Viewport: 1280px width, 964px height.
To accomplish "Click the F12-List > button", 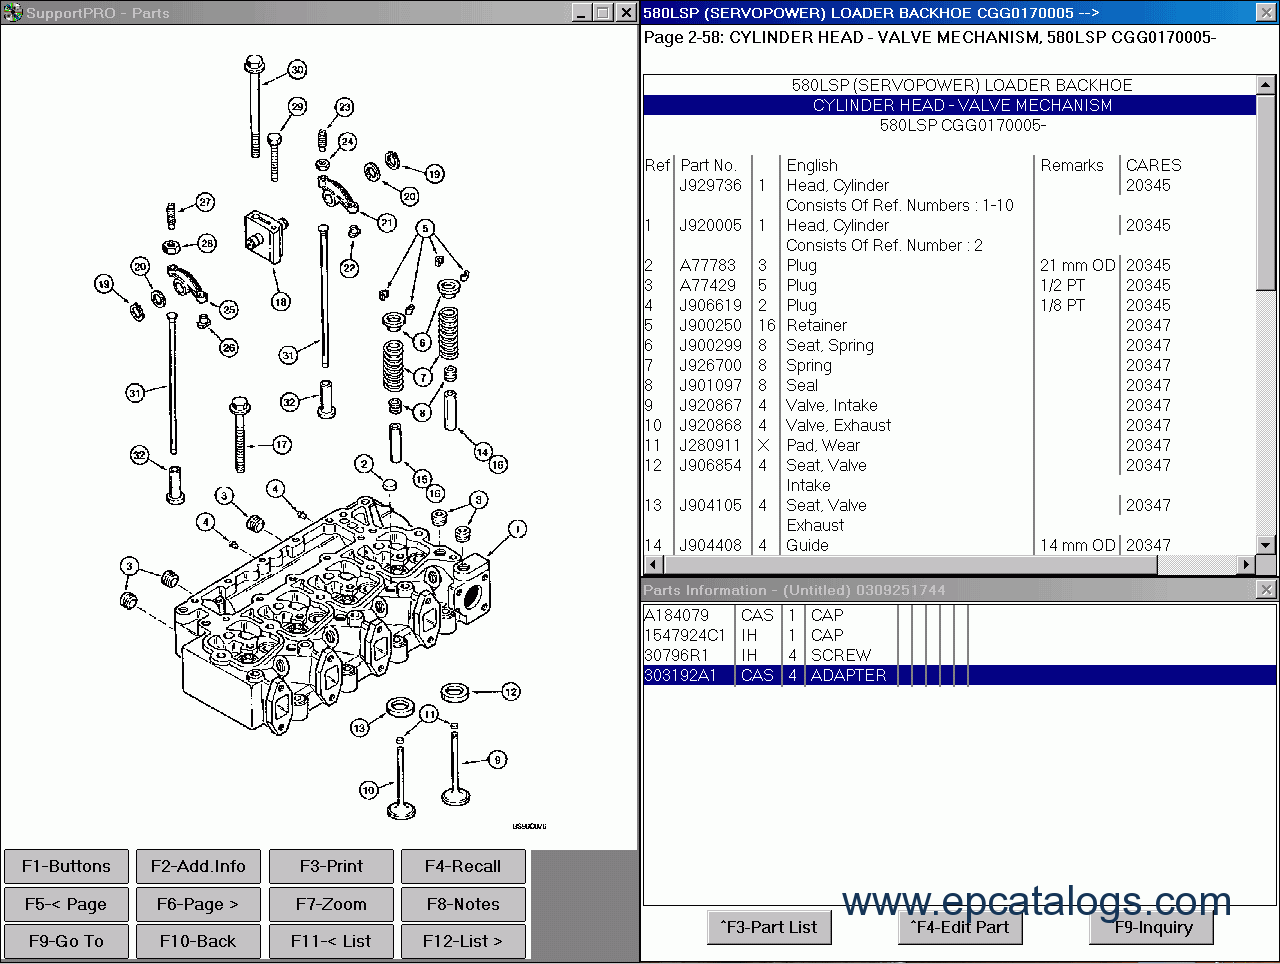I will pyautogui.click(x=463, y=941).
